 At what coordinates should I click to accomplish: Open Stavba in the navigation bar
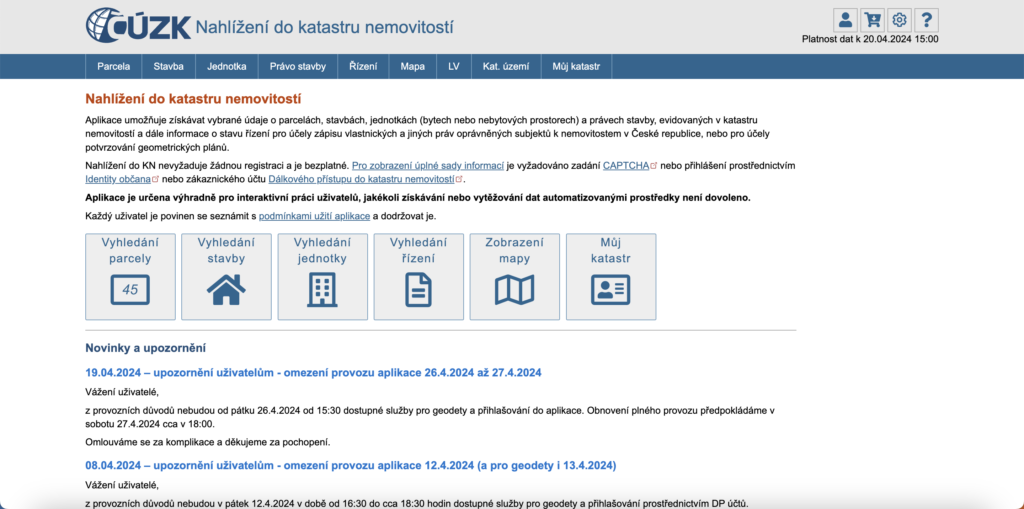pyautogui.click(x=168, y=66)
